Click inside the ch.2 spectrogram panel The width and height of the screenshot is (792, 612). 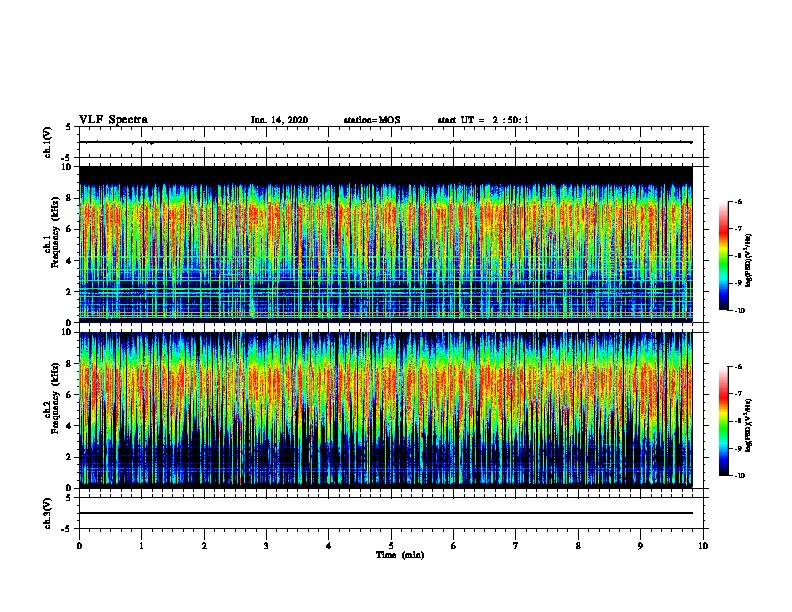[386, 410]
